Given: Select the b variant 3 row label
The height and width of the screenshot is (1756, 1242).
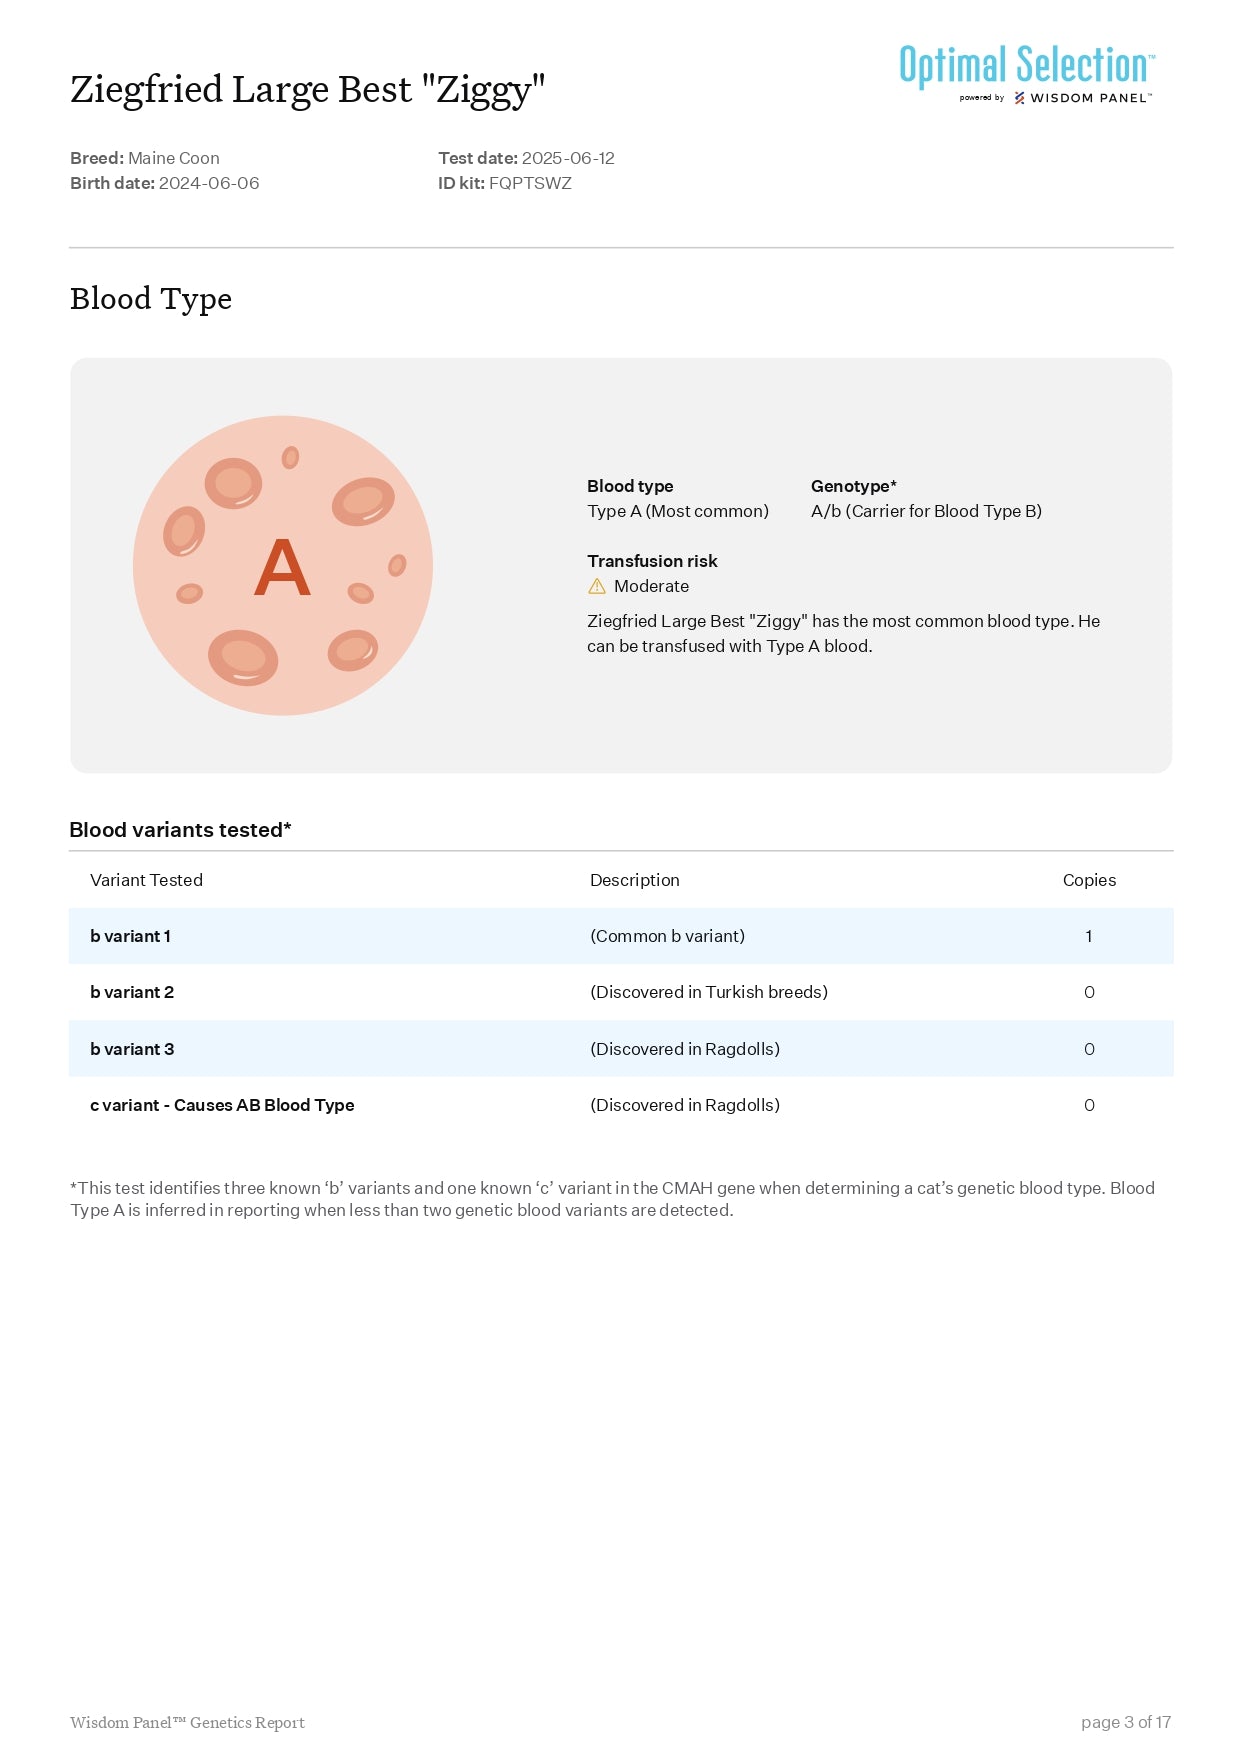Looking at the screenshot, I should pos(132,1049).
